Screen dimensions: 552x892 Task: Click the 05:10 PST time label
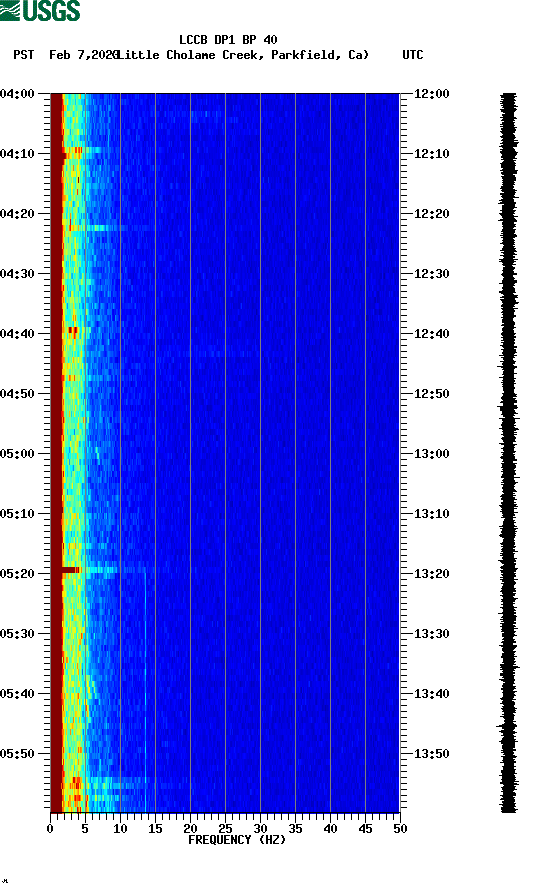[18, 514]
